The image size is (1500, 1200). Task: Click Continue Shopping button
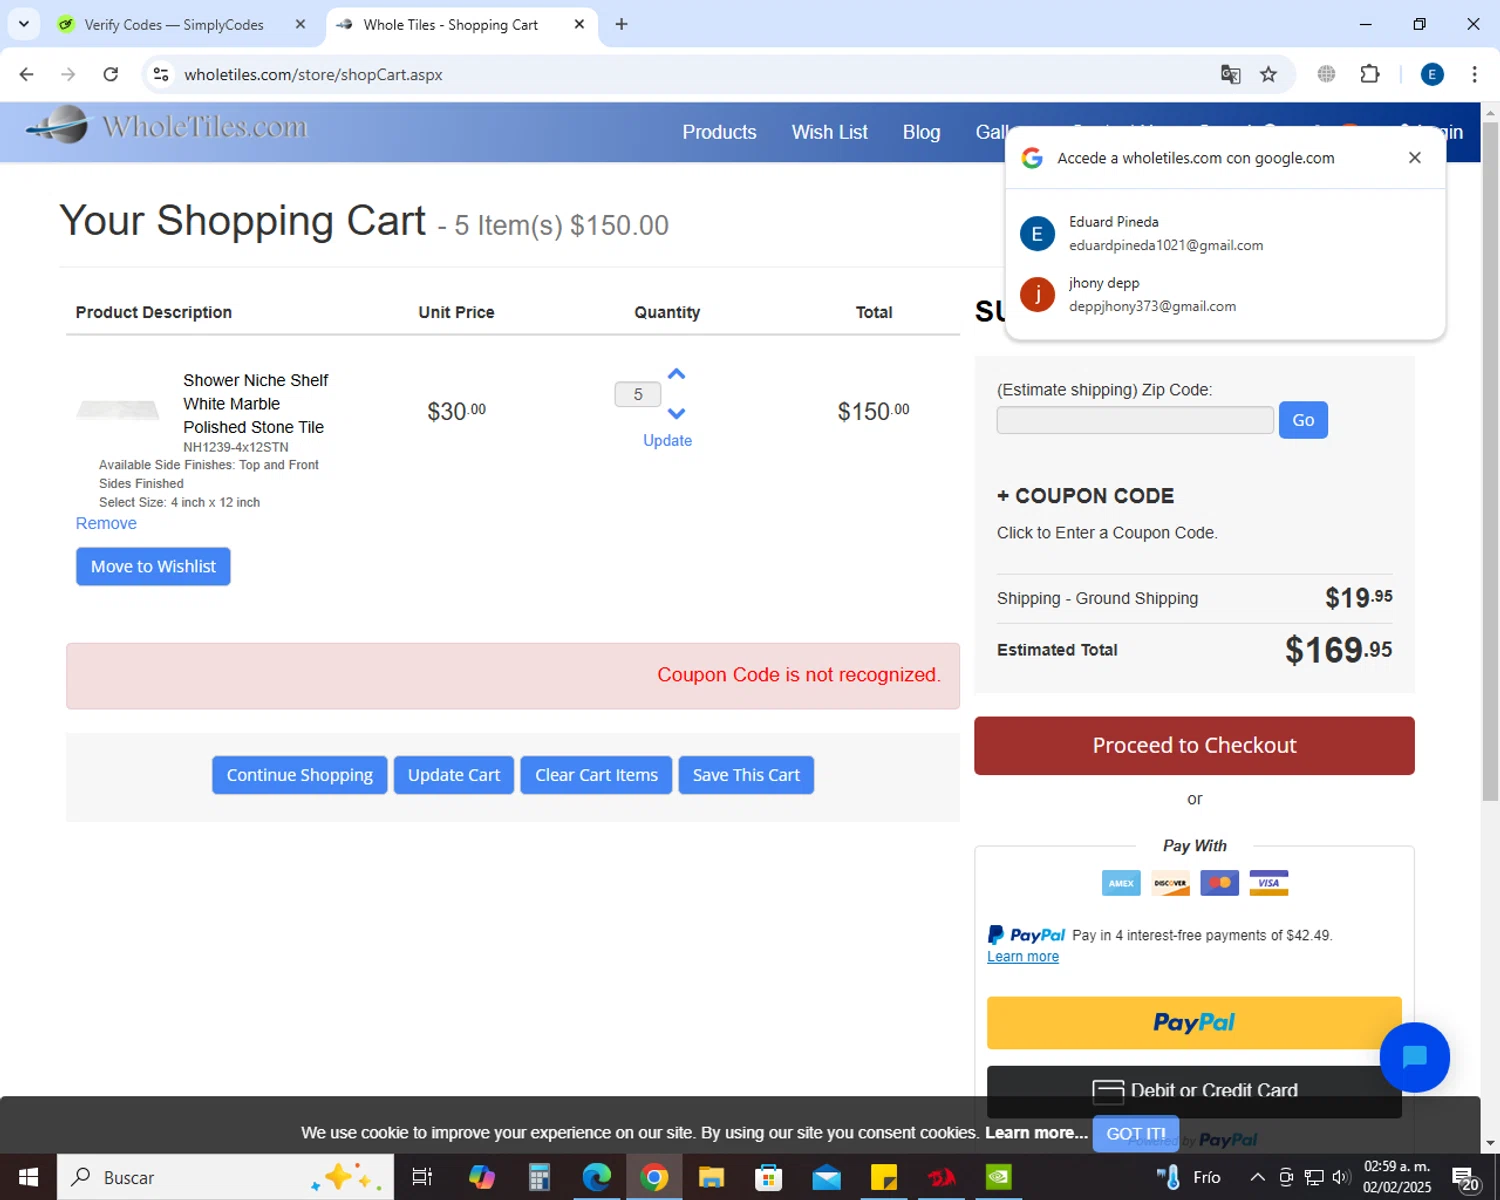[x=299, y=775]
